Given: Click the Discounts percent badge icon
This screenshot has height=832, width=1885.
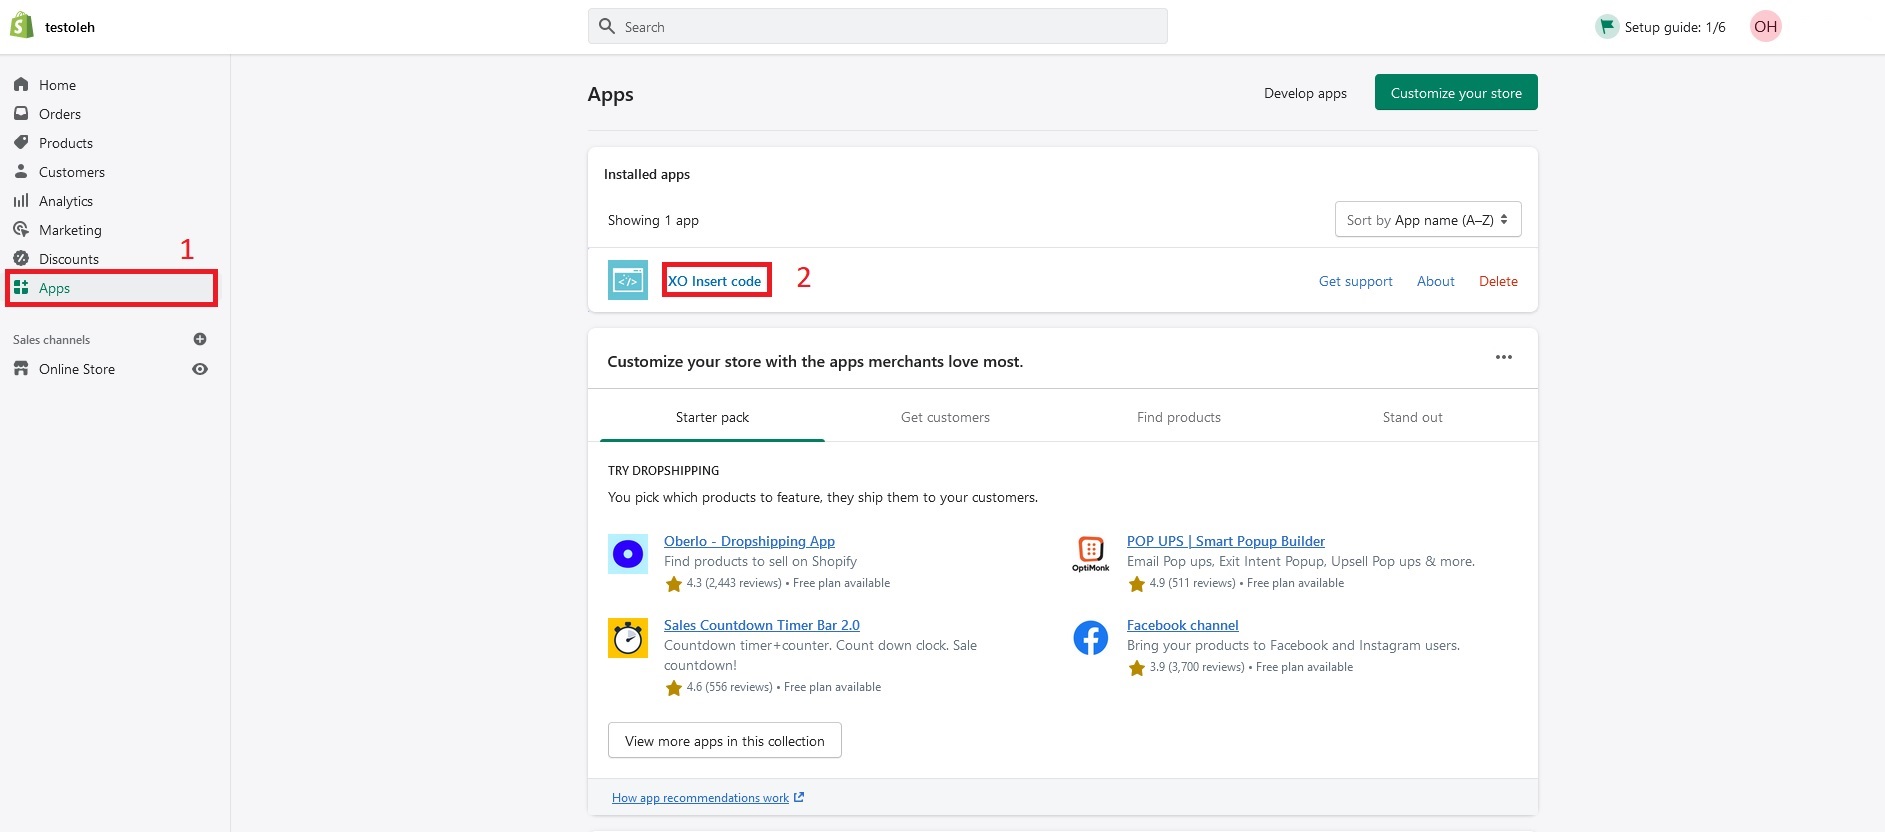Looking at the screenshot, I should coord(21,259).
